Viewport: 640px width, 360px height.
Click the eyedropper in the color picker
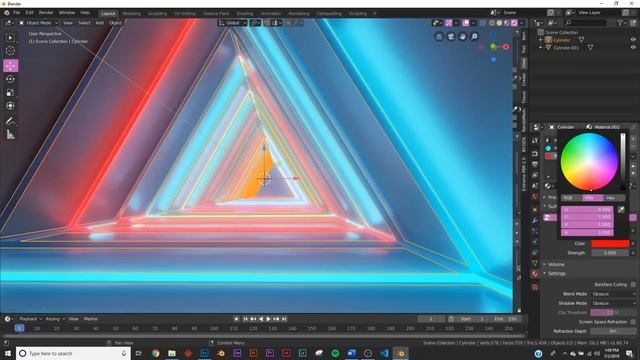click(621, 209)
